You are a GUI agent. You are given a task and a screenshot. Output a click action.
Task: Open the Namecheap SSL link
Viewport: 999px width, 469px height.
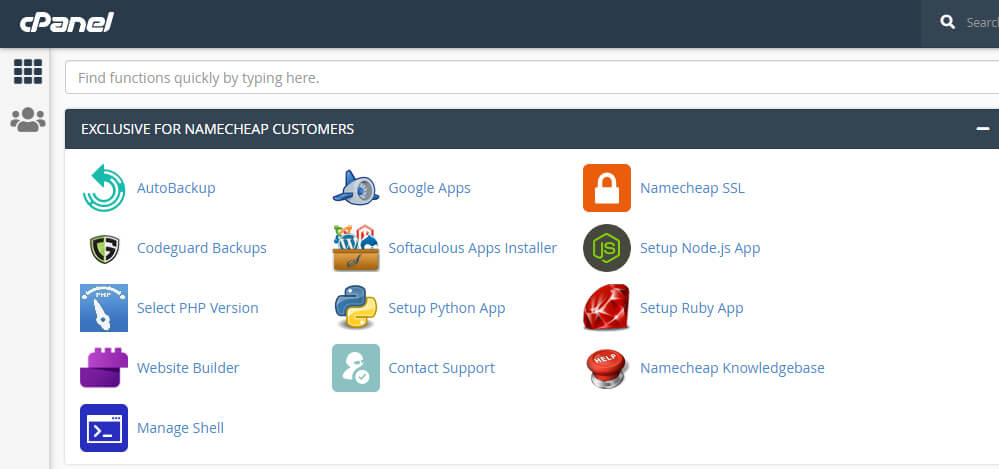(x=692, y=189)
